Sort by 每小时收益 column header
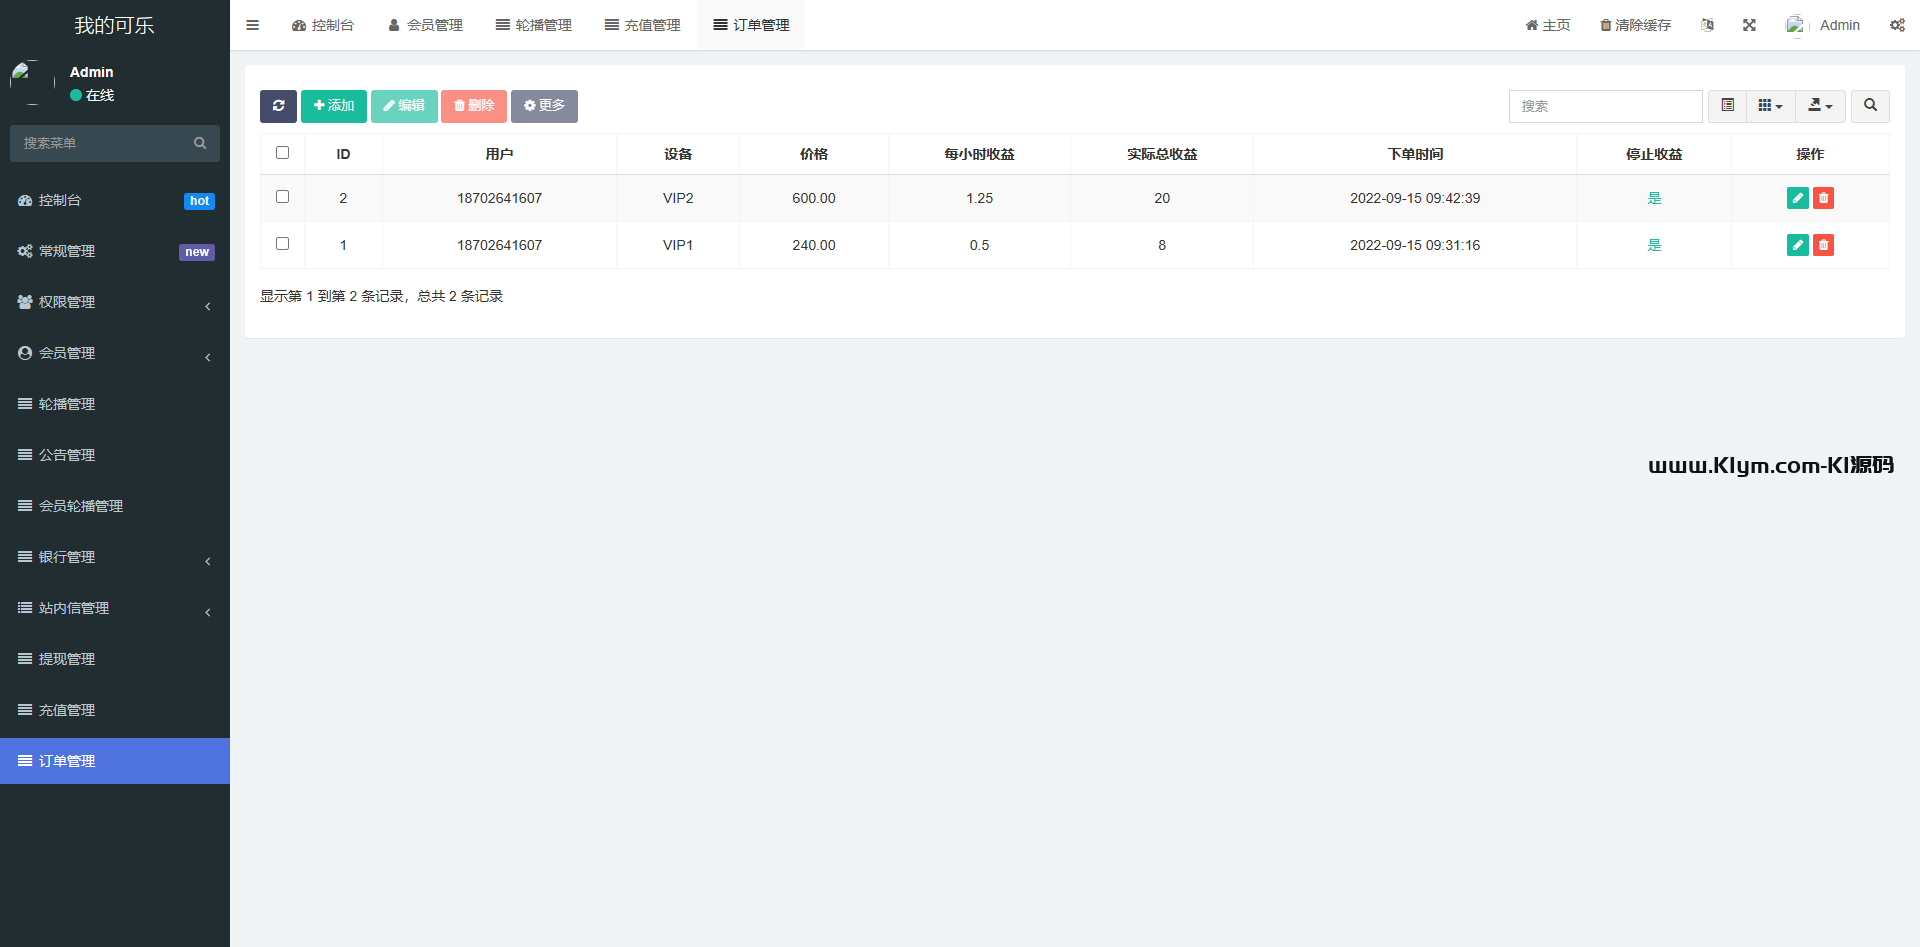The width and height of the screenshot is (1920, 947). click(980, 154)
